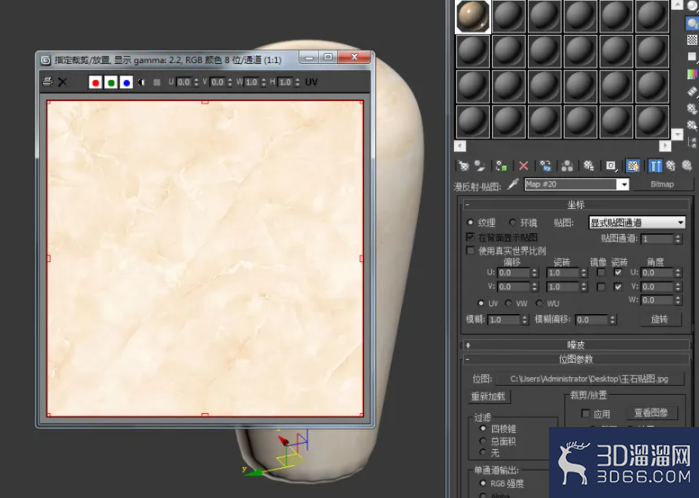Select the 四棱锥 filter radio button
Image resolution: width=699 pixels, height=498 pixels.
click(483, 428)
